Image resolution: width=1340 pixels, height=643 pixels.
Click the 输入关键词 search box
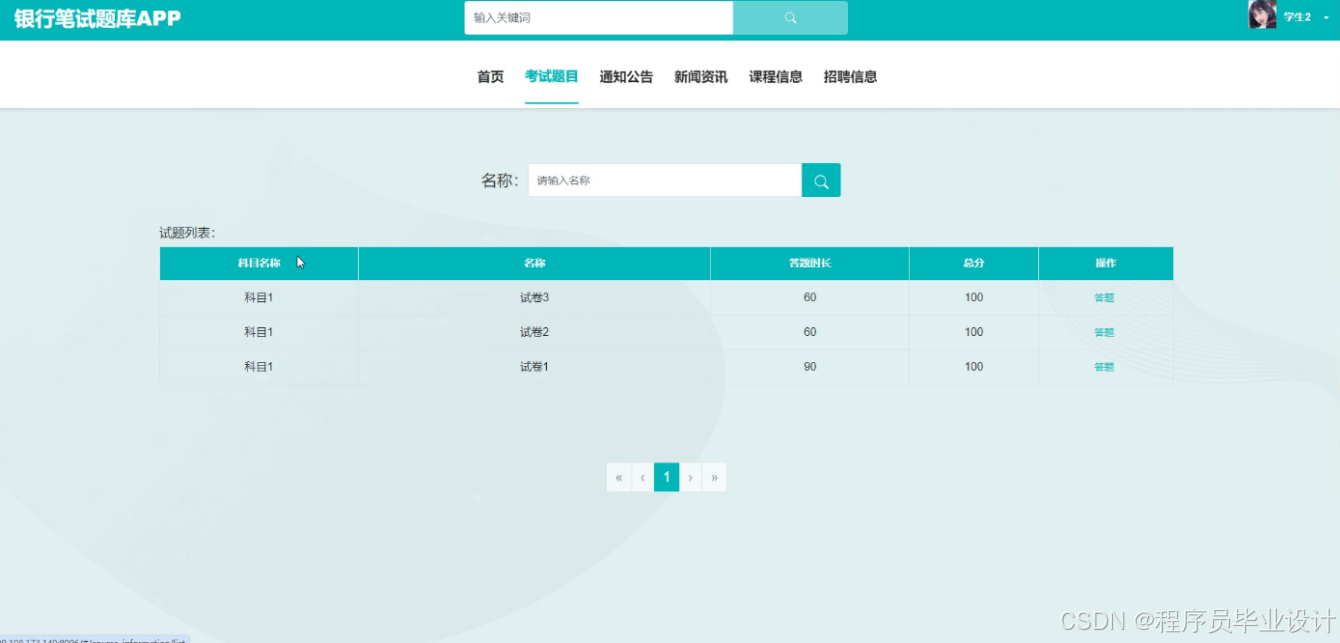coord(597,17)
